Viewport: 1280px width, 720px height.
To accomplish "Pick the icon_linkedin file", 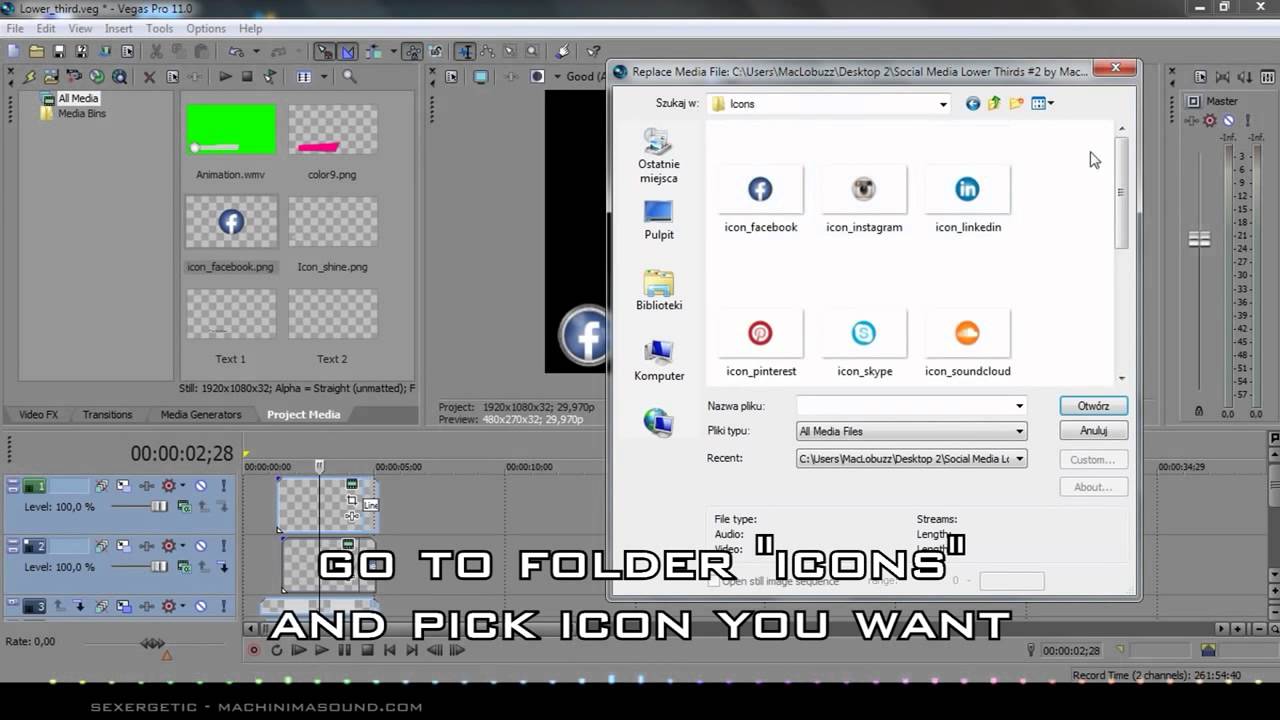I will [x=968, y=200].
